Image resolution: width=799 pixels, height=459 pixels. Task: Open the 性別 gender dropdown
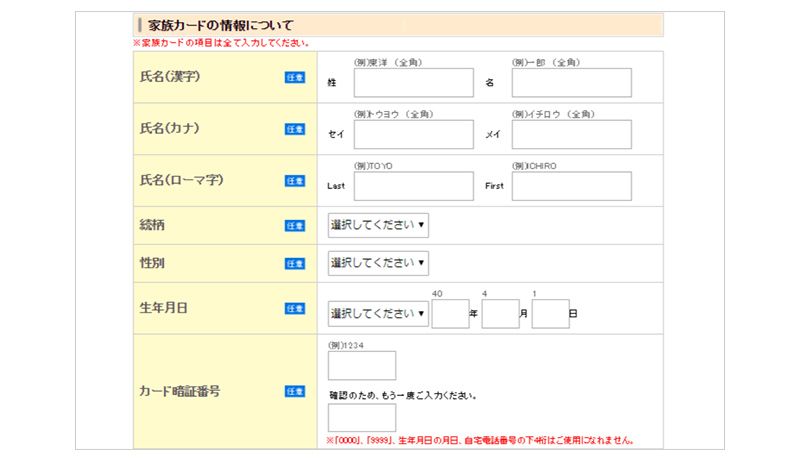(x=378, y=263)
